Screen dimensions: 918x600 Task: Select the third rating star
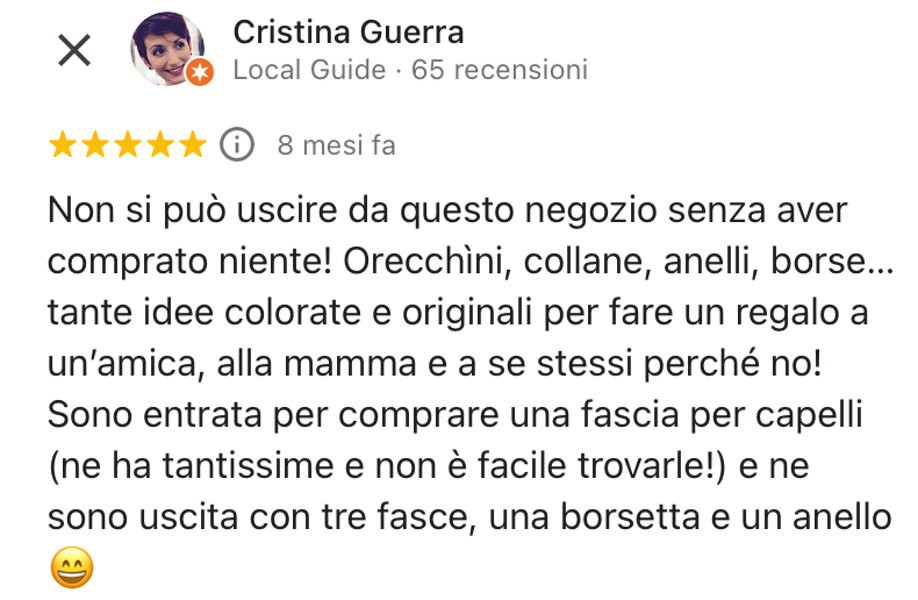pyautogui.click(x=126, y=146)
